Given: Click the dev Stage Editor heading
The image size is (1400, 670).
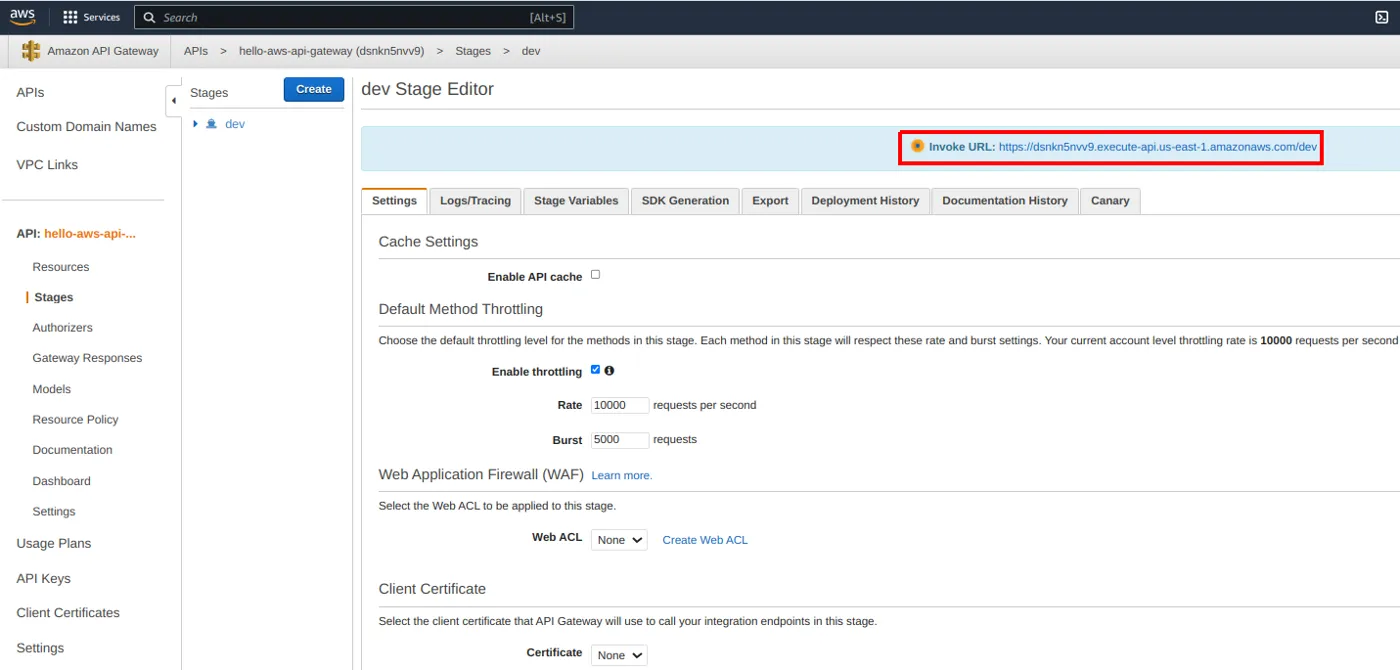Looking at the screenshot, I should click(427, 89).
